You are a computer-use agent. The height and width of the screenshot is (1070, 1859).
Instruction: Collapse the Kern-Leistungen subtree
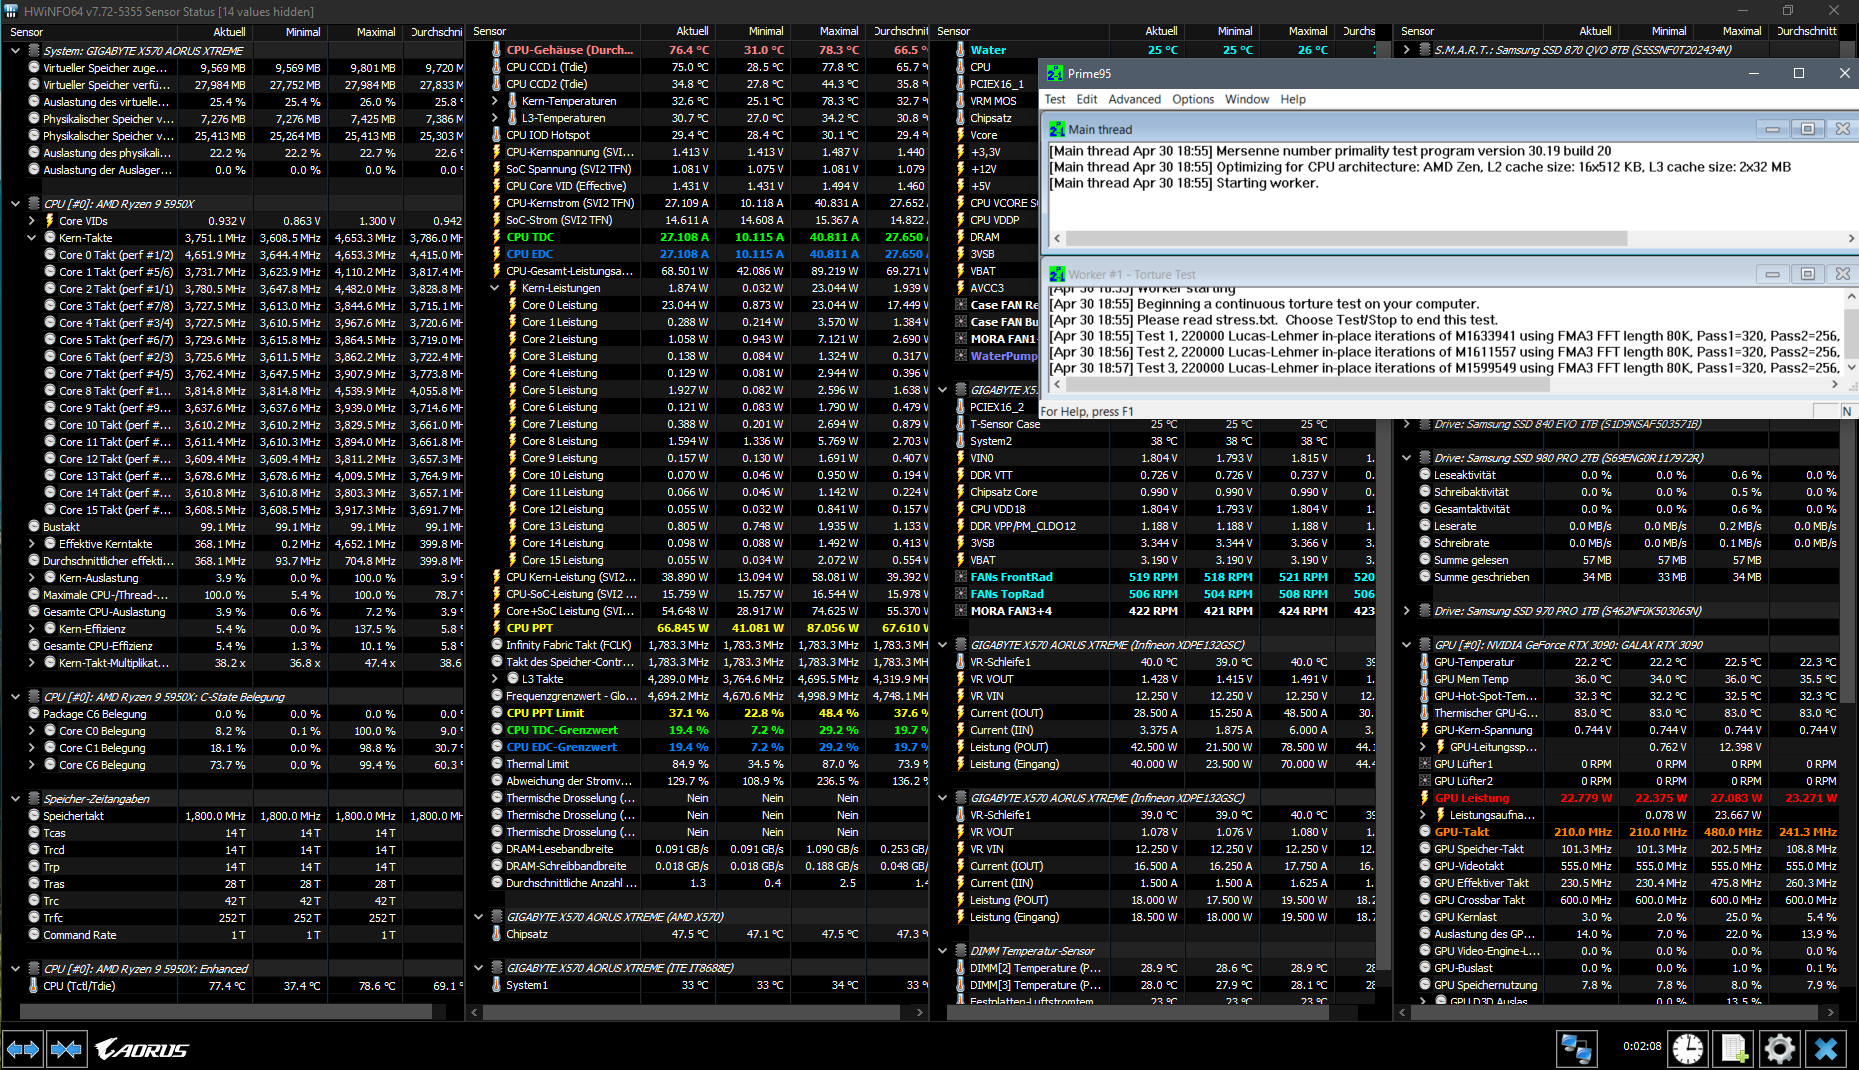coord(494,288)
